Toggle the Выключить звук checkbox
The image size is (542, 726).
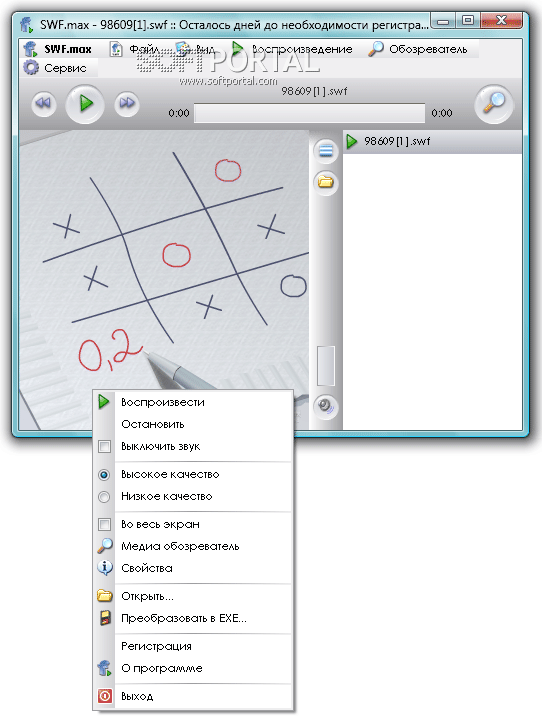[105, 446]
